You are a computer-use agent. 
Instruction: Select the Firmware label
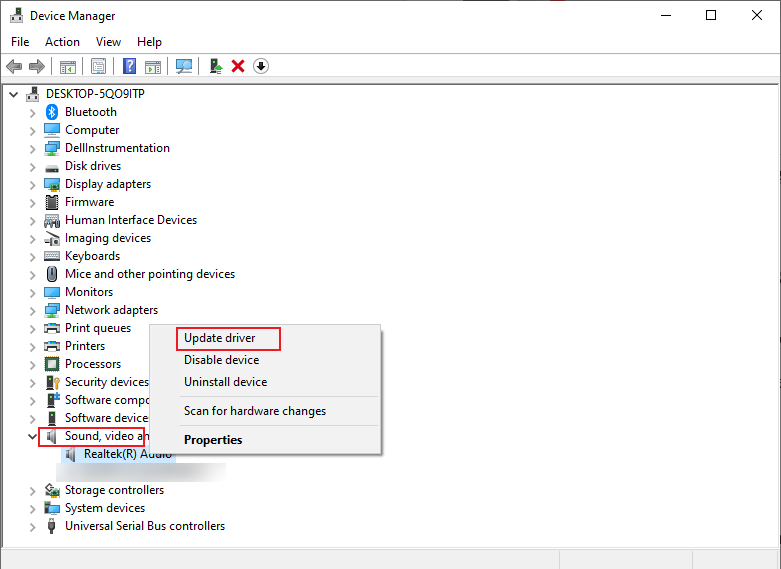[90, 202]
